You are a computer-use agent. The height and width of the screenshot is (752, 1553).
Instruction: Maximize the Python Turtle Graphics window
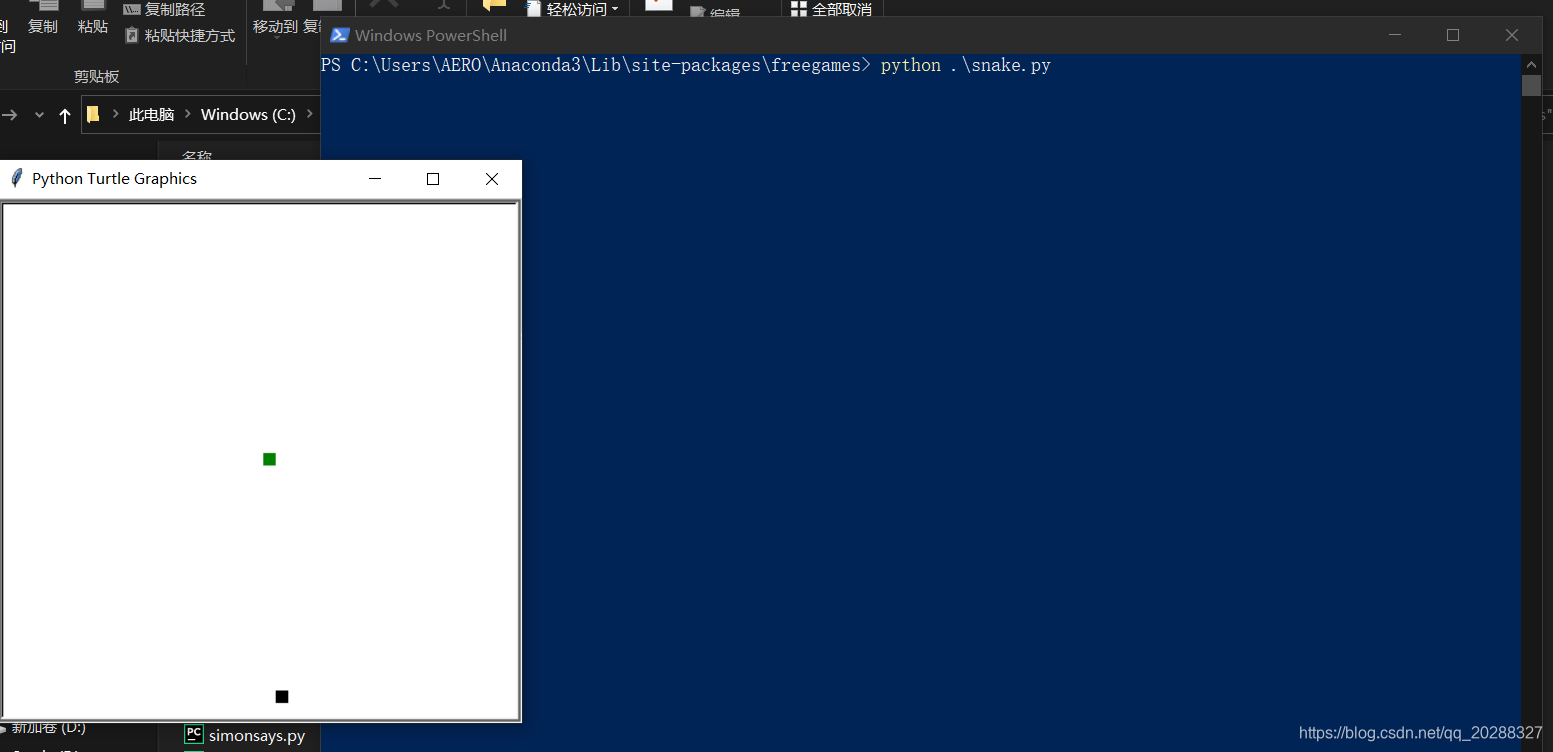[433, 179]
